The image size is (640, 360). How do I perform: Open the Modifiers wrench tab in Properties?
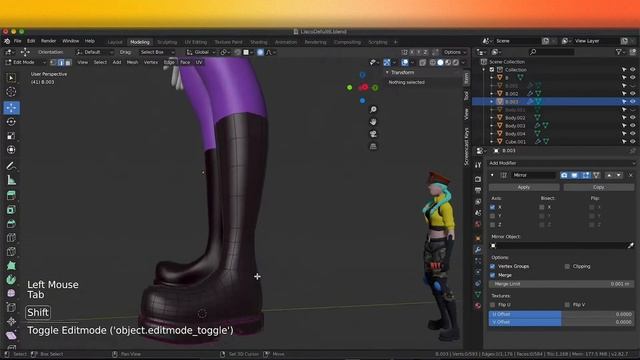pyautogui.click(x=478, y=249)
